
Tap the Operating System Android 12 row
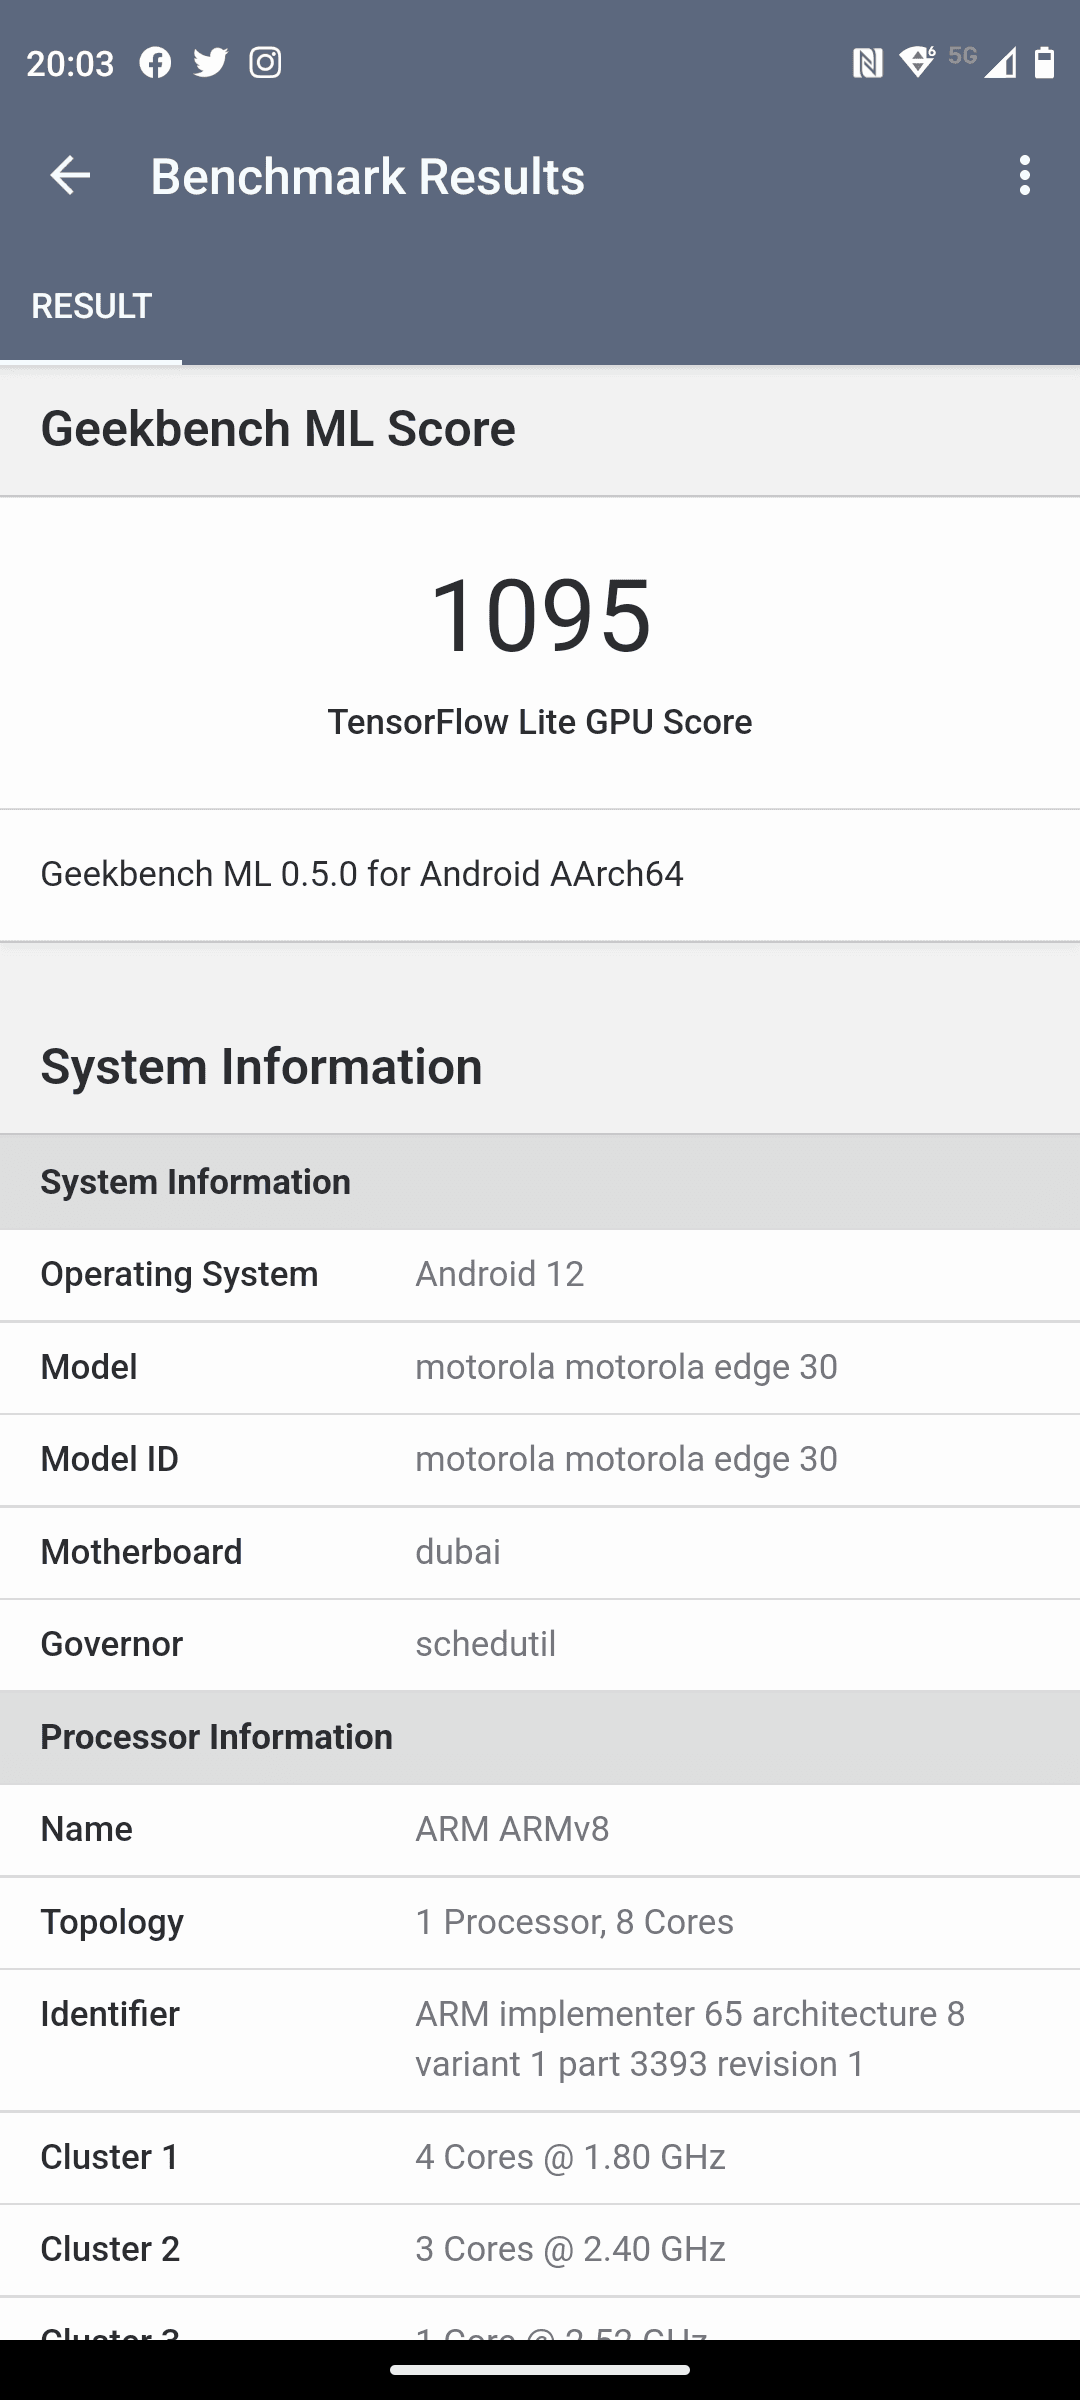(x=540, y=1275)
